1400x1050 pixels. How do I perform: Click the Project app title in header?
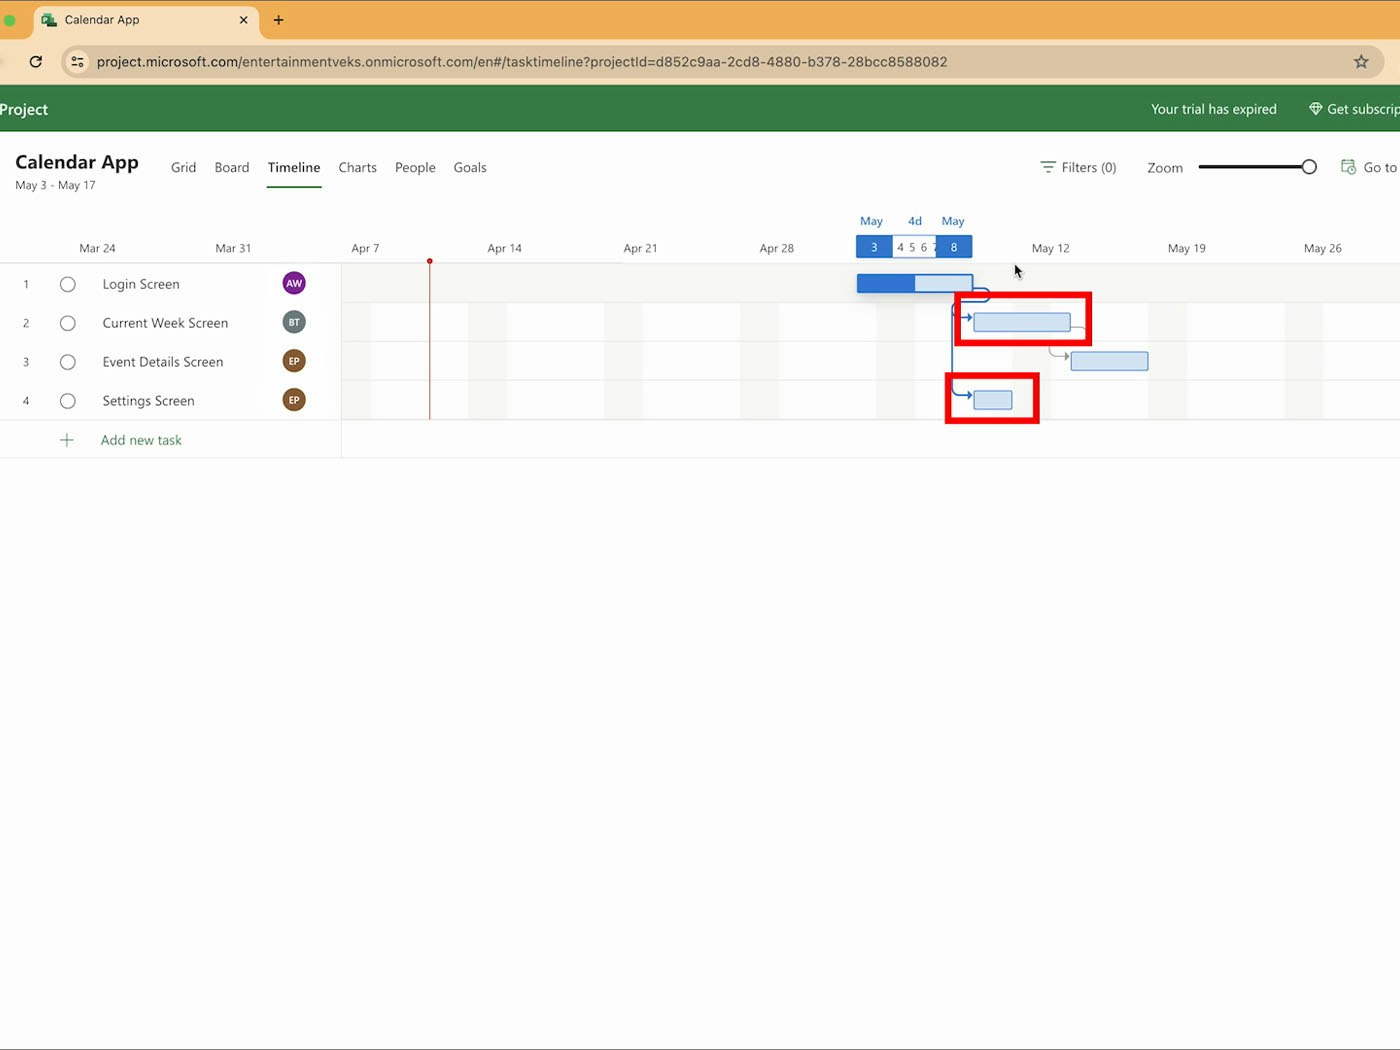[24, 109]
